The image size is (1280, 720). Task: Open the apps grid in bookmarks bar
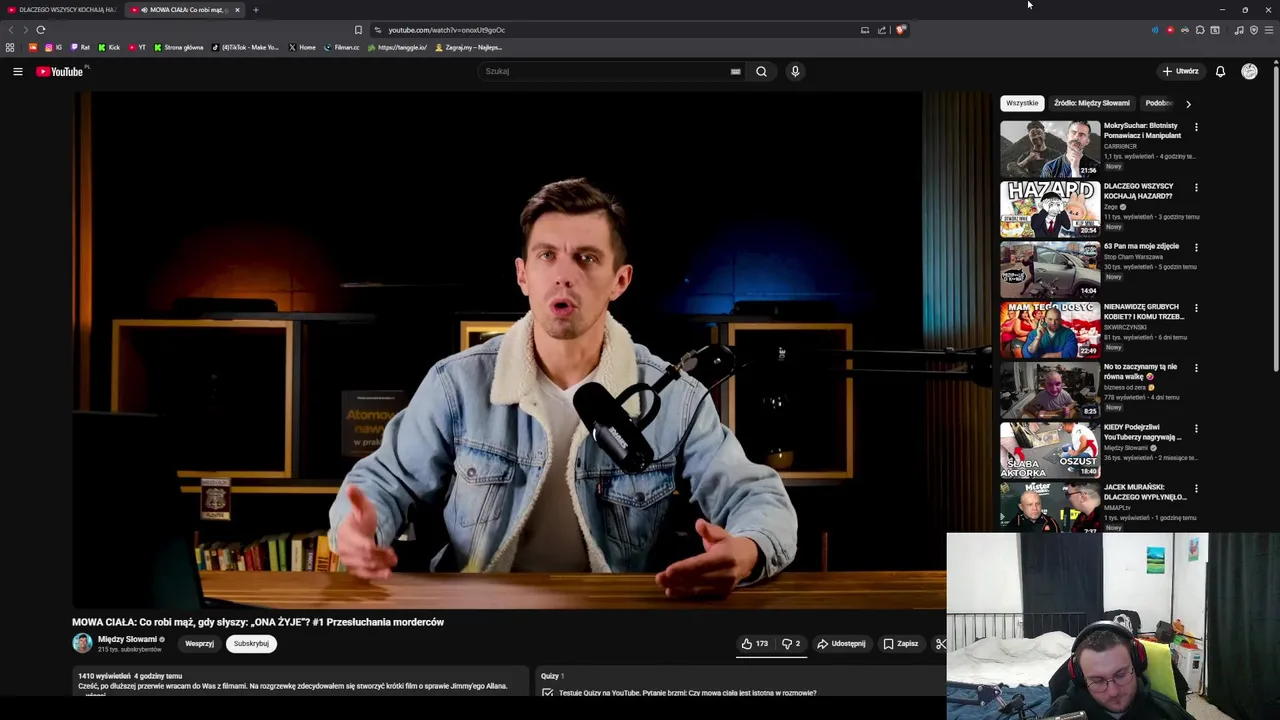(10, 47)
